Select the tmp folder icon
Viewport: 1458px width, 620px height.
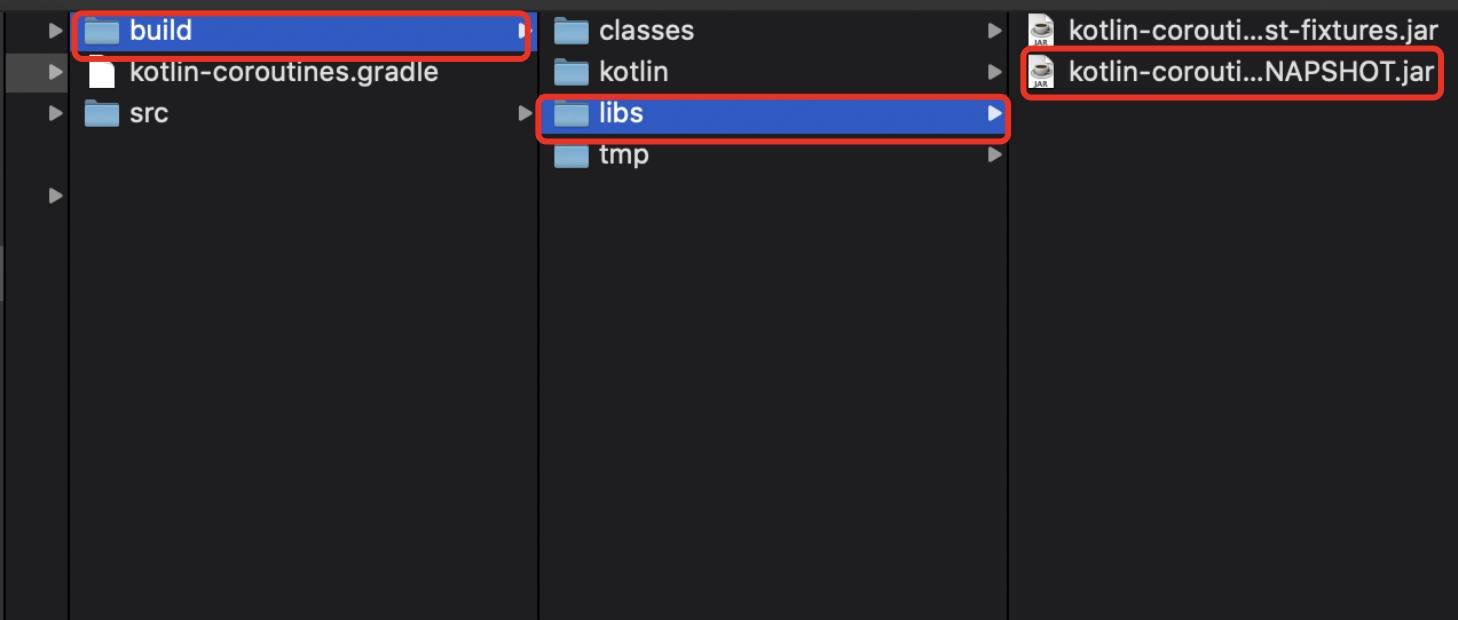(571, 156)
